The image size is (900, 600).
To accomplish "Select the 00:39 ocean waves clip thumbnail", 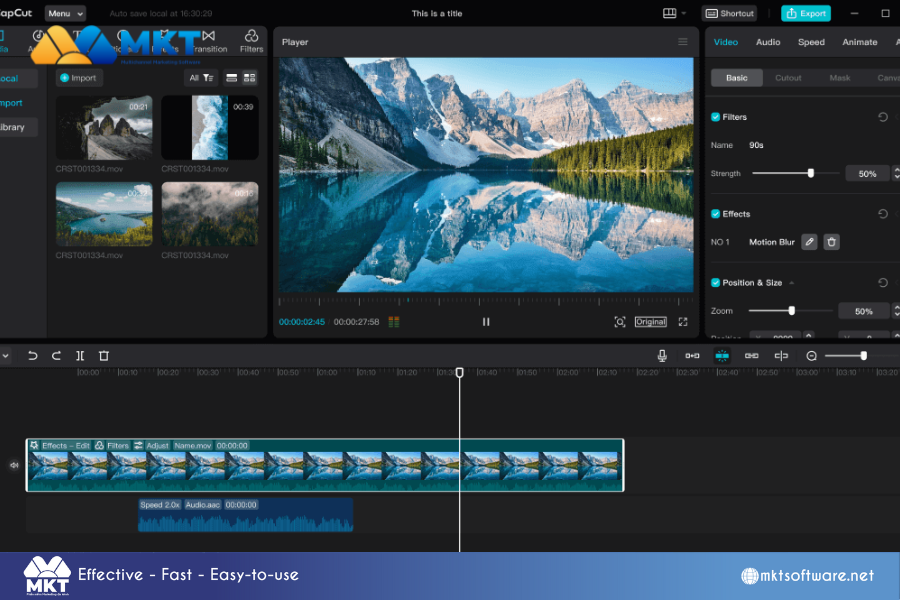I will tap(210, 127).
